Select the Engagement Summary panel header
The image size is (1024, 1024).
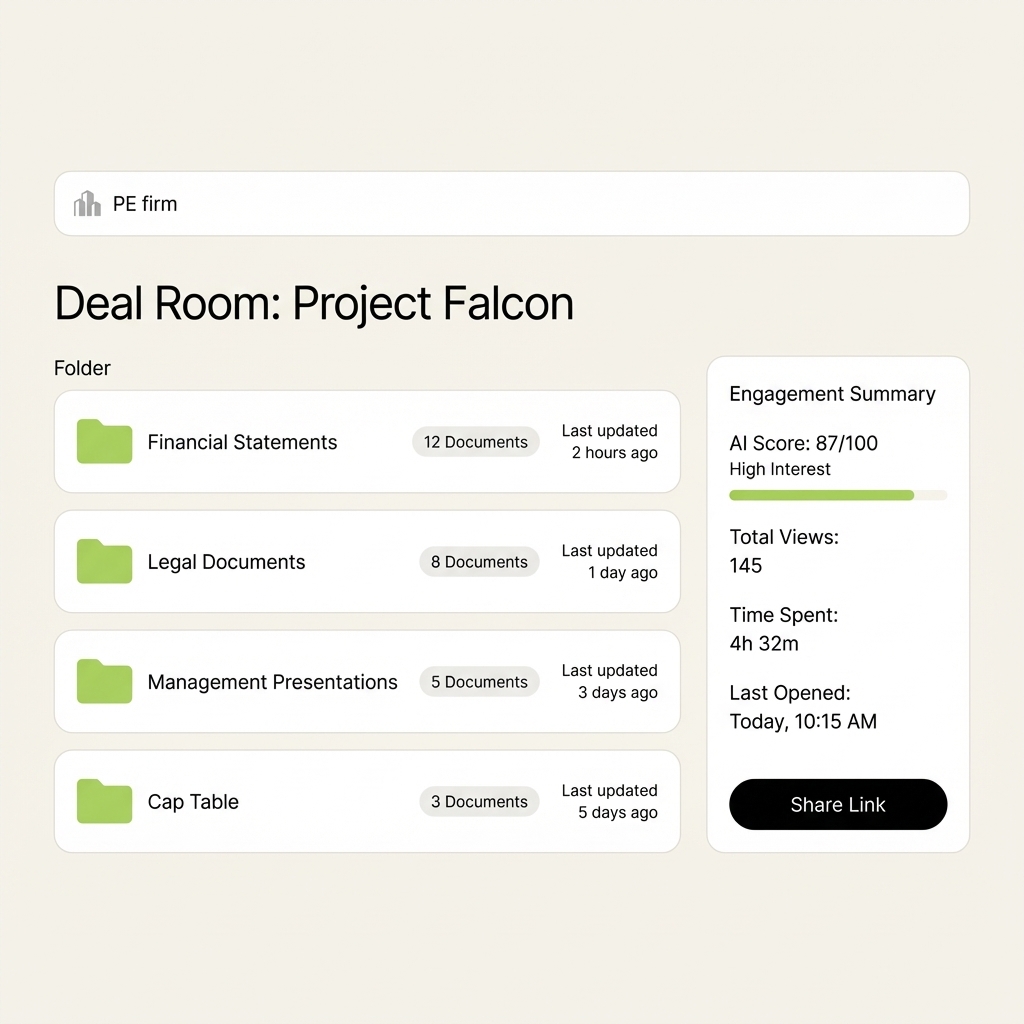tap(832, 394)
